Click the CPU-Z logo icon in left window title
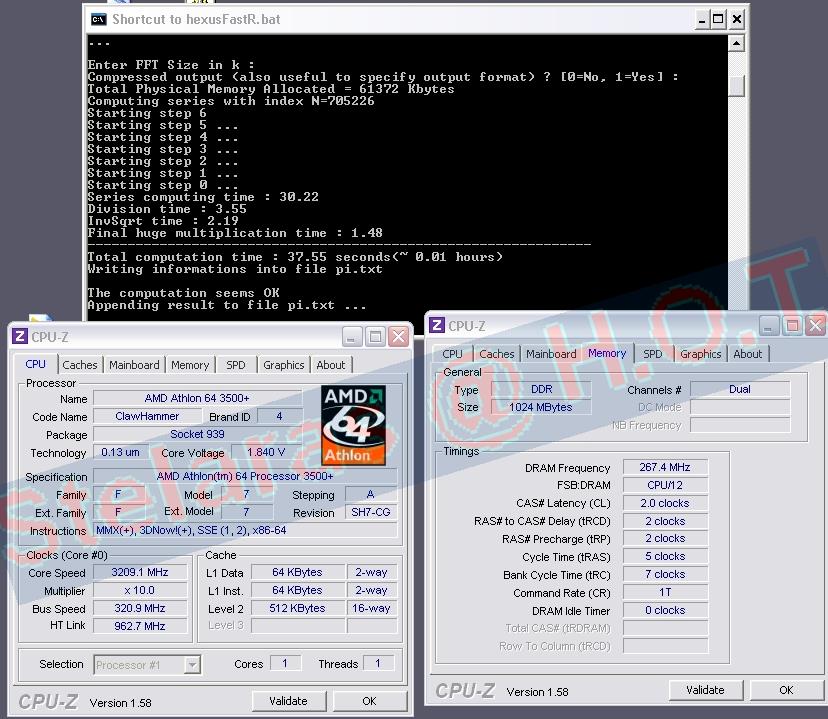Viewport: 828px width, 719px height. pyautogui.click(x=20, y=336)
